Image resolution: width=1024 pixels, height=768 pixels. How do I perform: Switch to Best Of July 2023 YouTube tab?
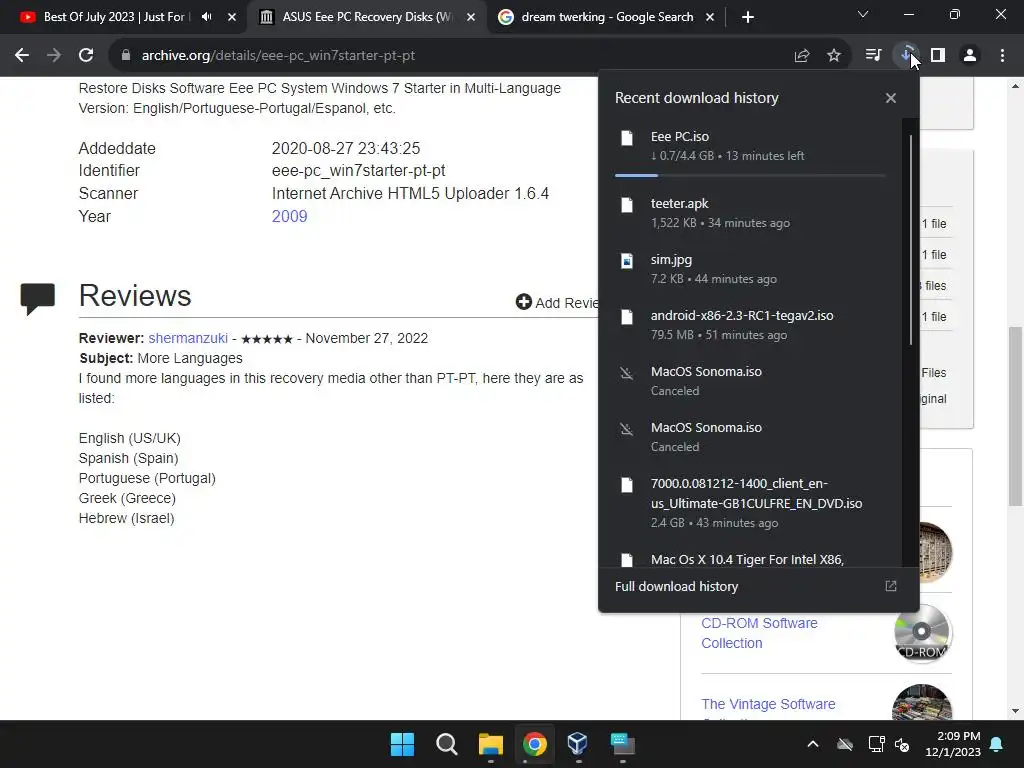114,17
